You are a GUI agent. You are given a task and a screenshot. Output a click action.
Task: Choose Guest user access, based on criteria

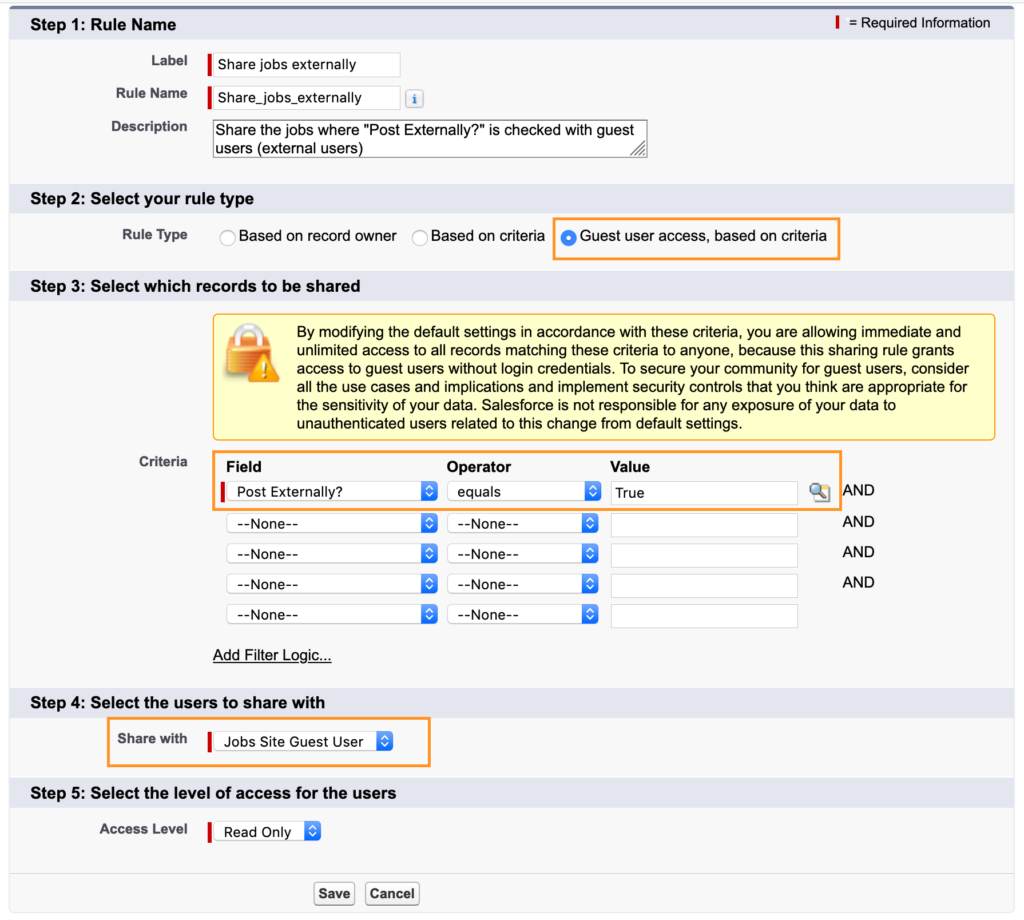[568, 238]
